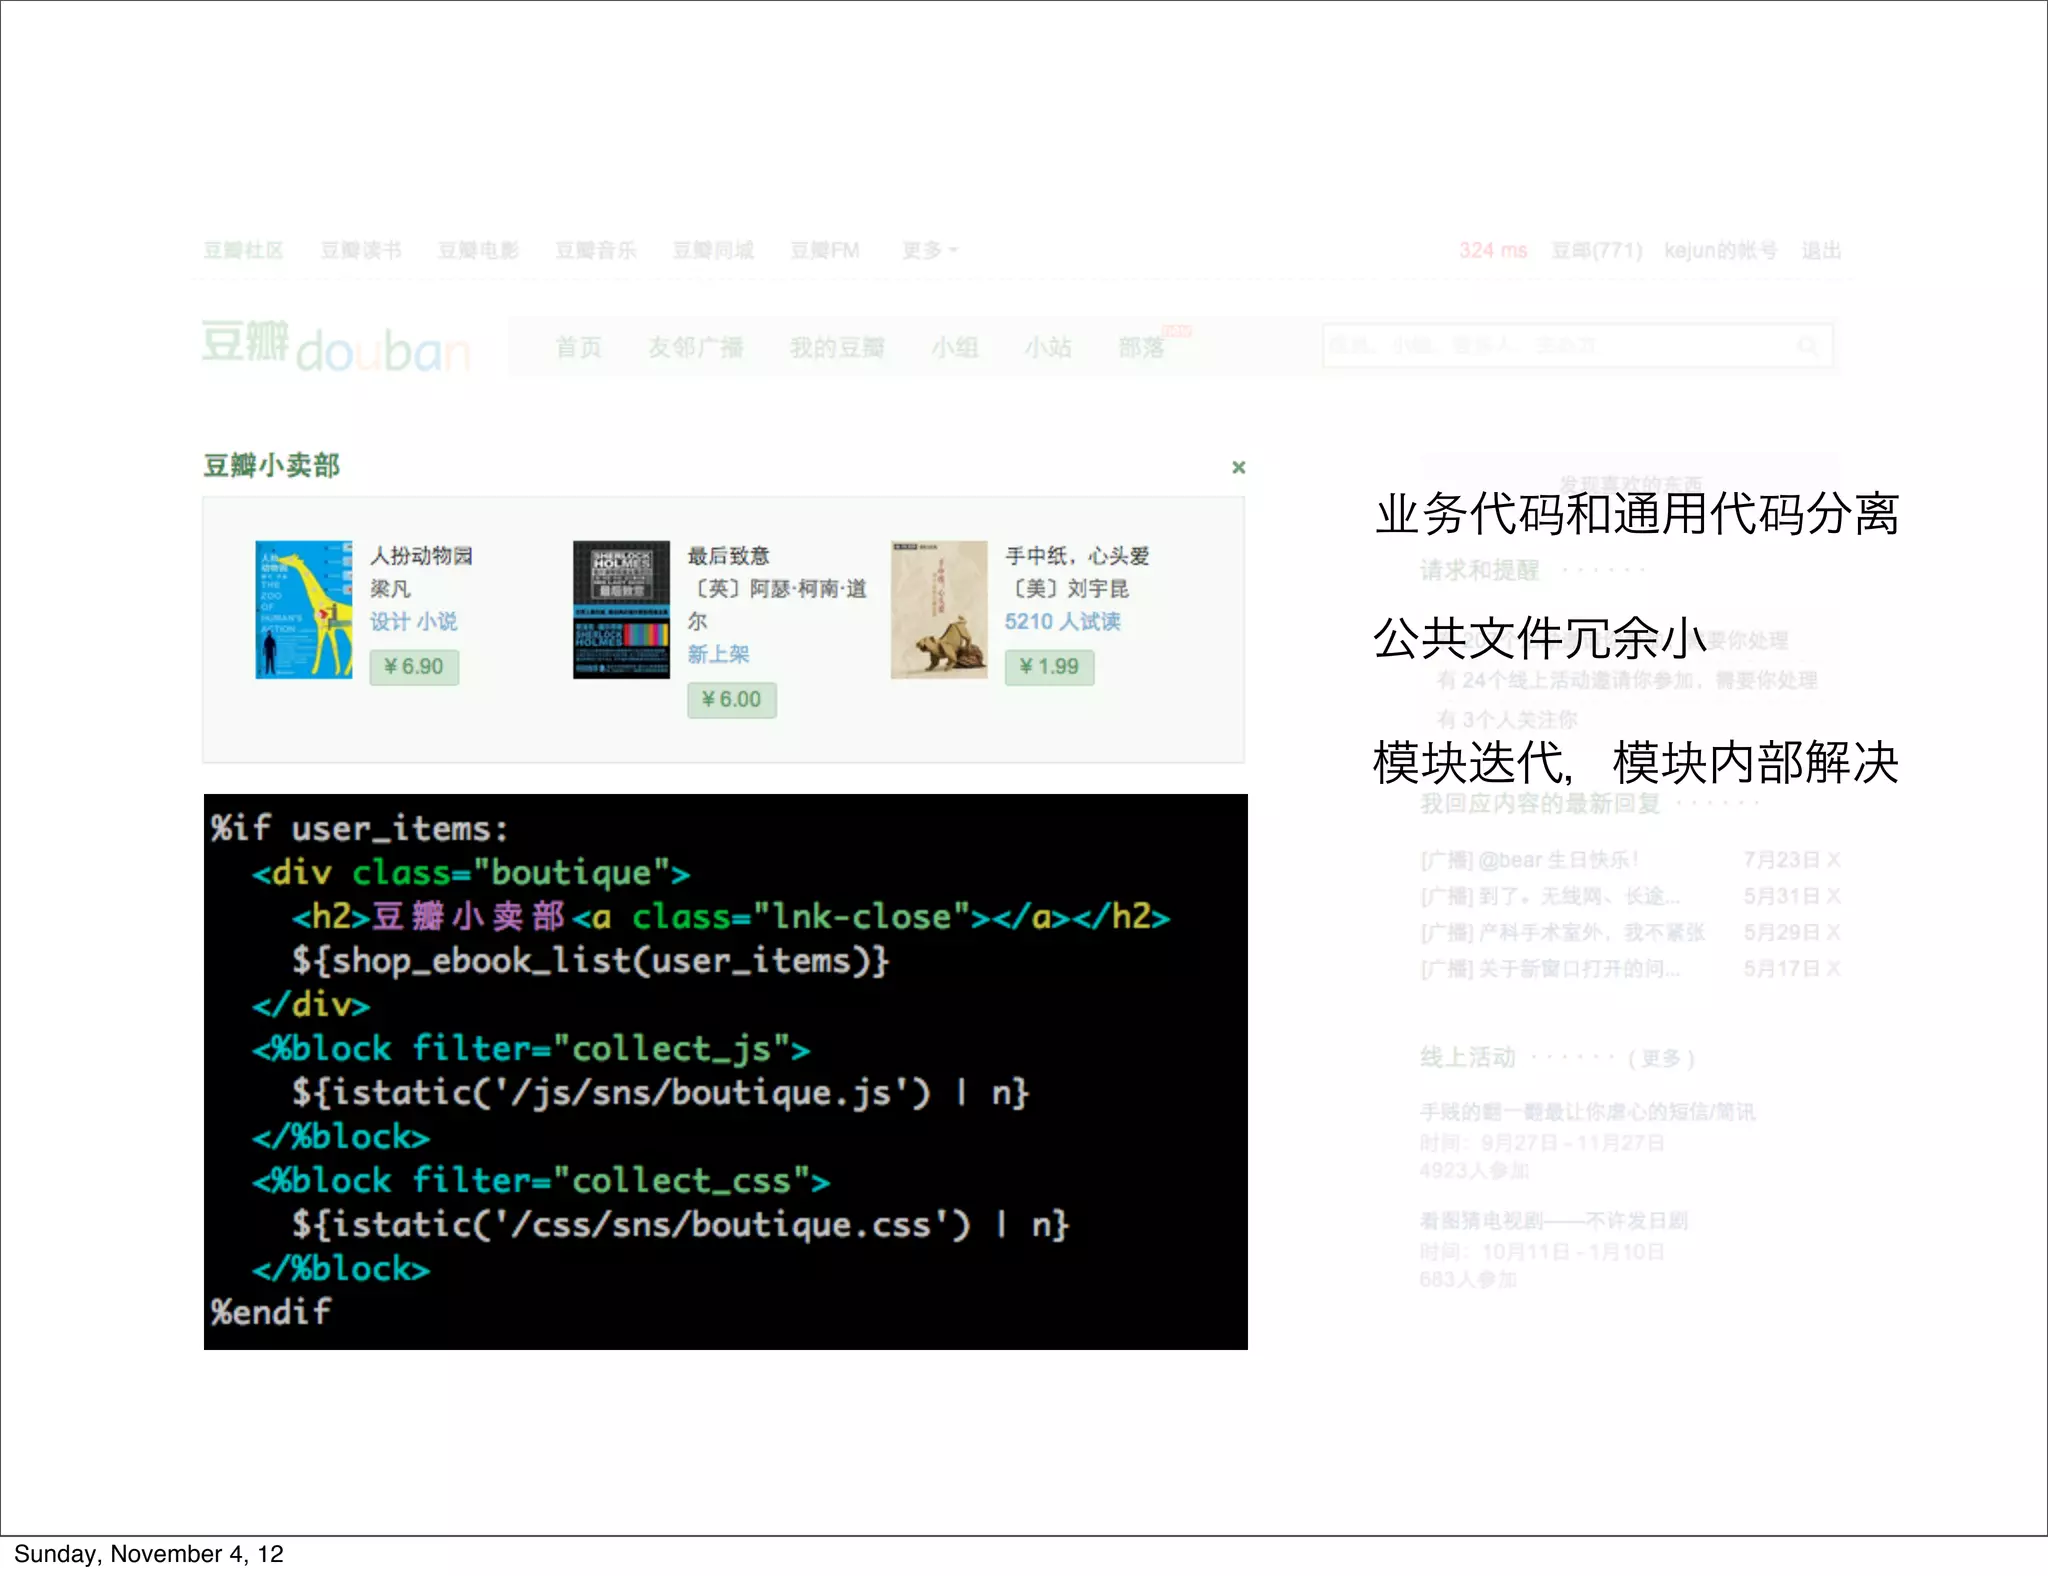Click the %endif code line
This screenshot has height=1576, width=2048.
point(270,1311)
